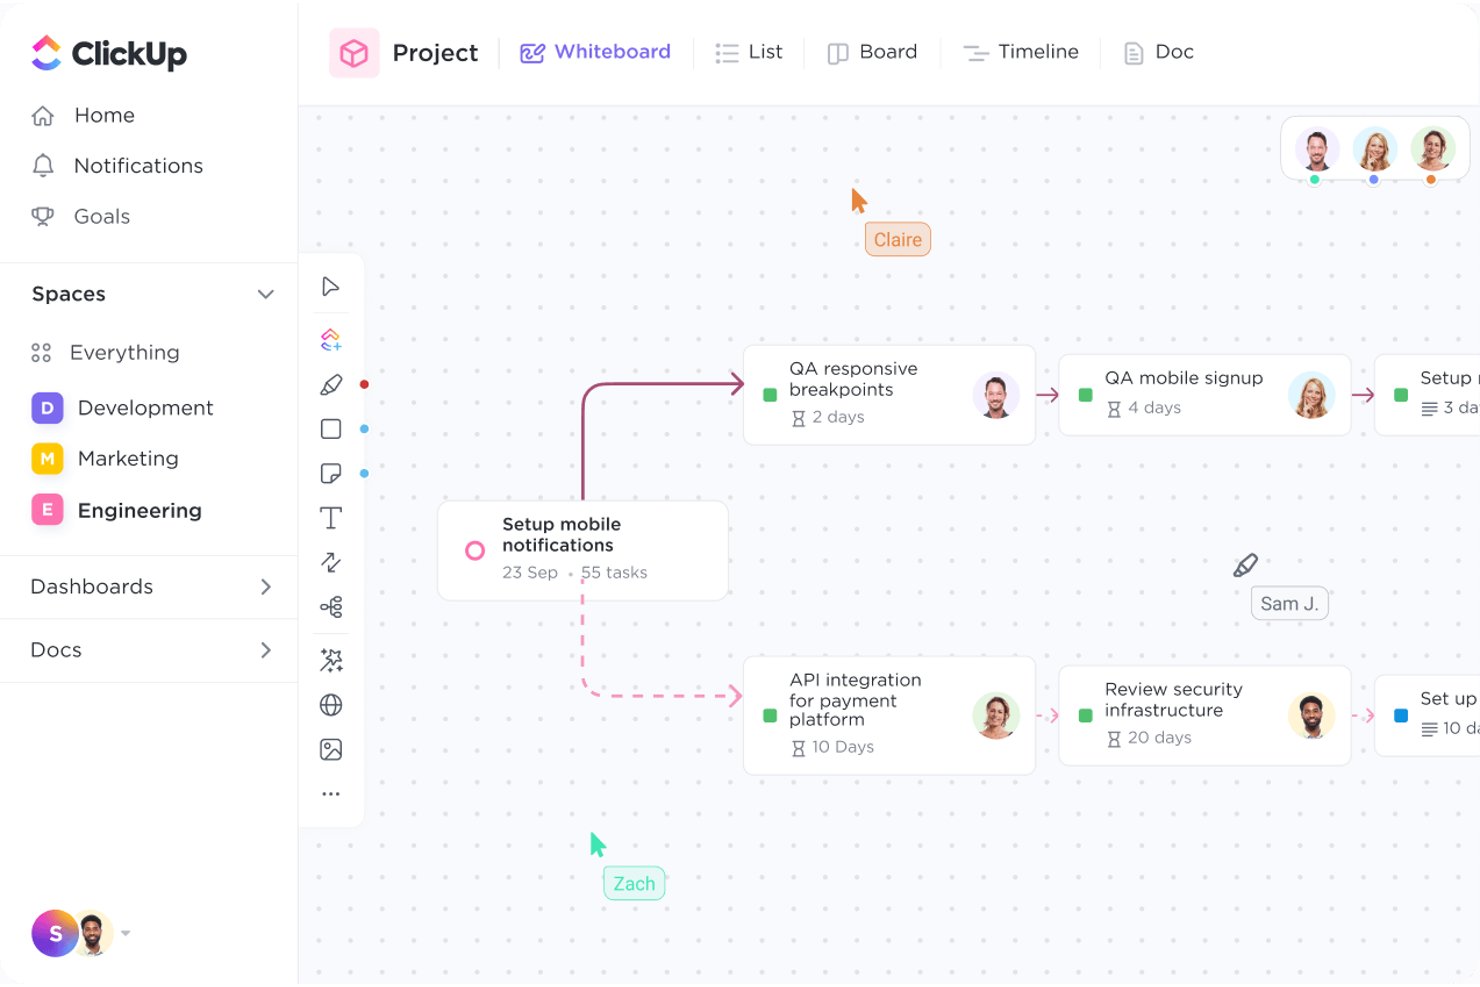Click the ClickUp logo
The width and height of the screenshot is (1480, 987).
pos(109,53)
